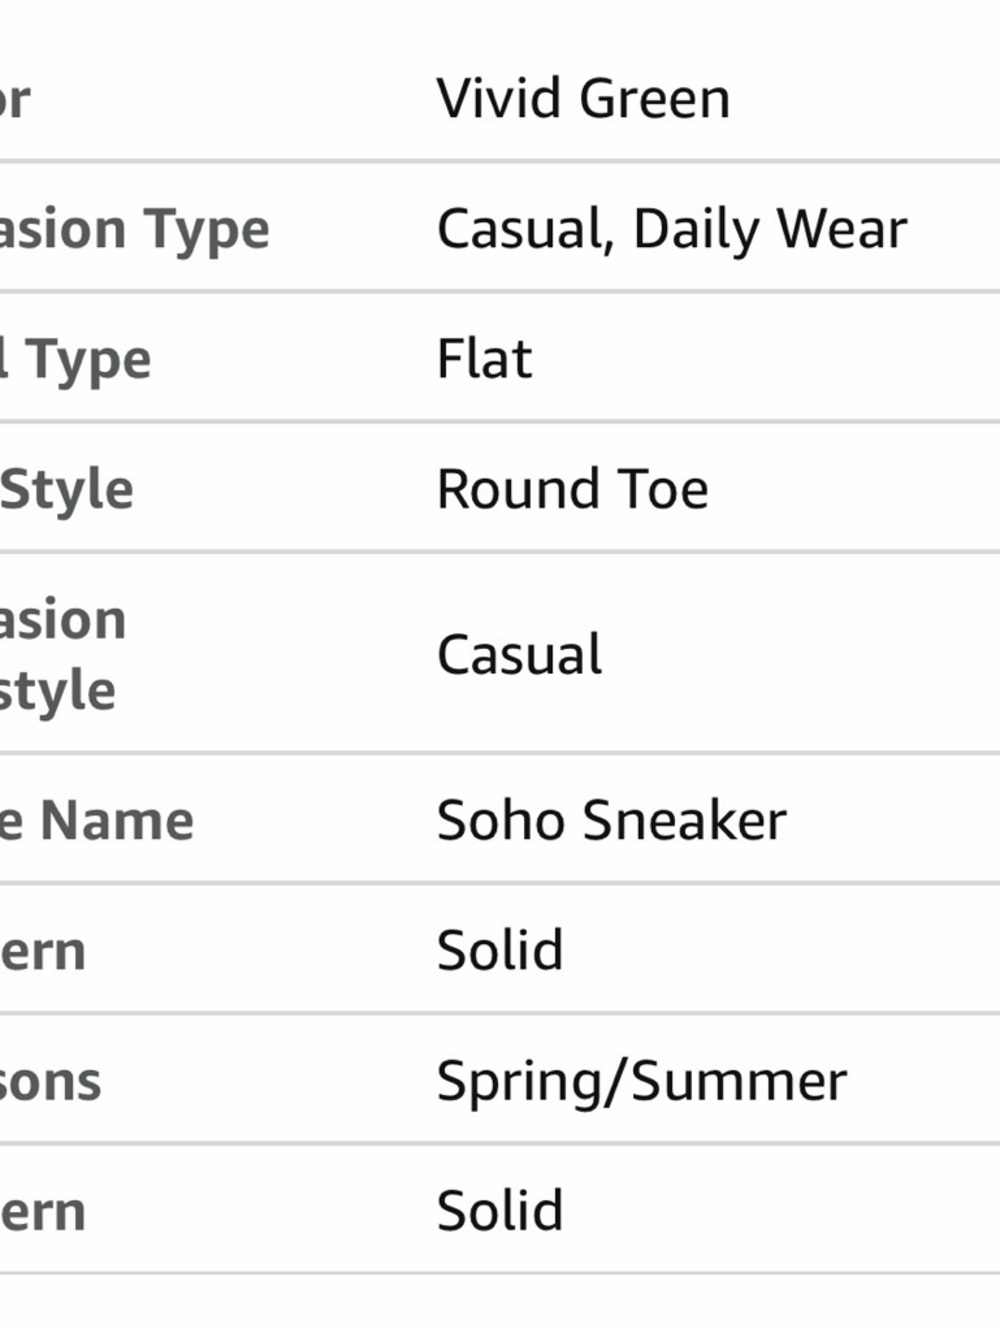1000x1333 pixels.
Task: Click the cut-off Heel Type label
Action: [x=78, y=359]
